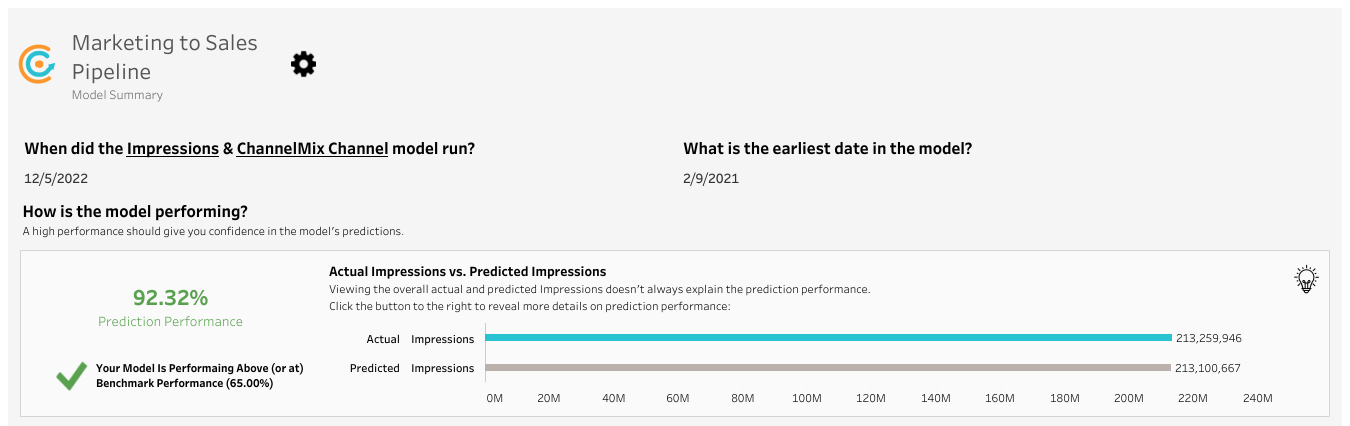Screen dimensions: 1350x426
Task: Open settings with the gear icon
Action: click(303, 65)
